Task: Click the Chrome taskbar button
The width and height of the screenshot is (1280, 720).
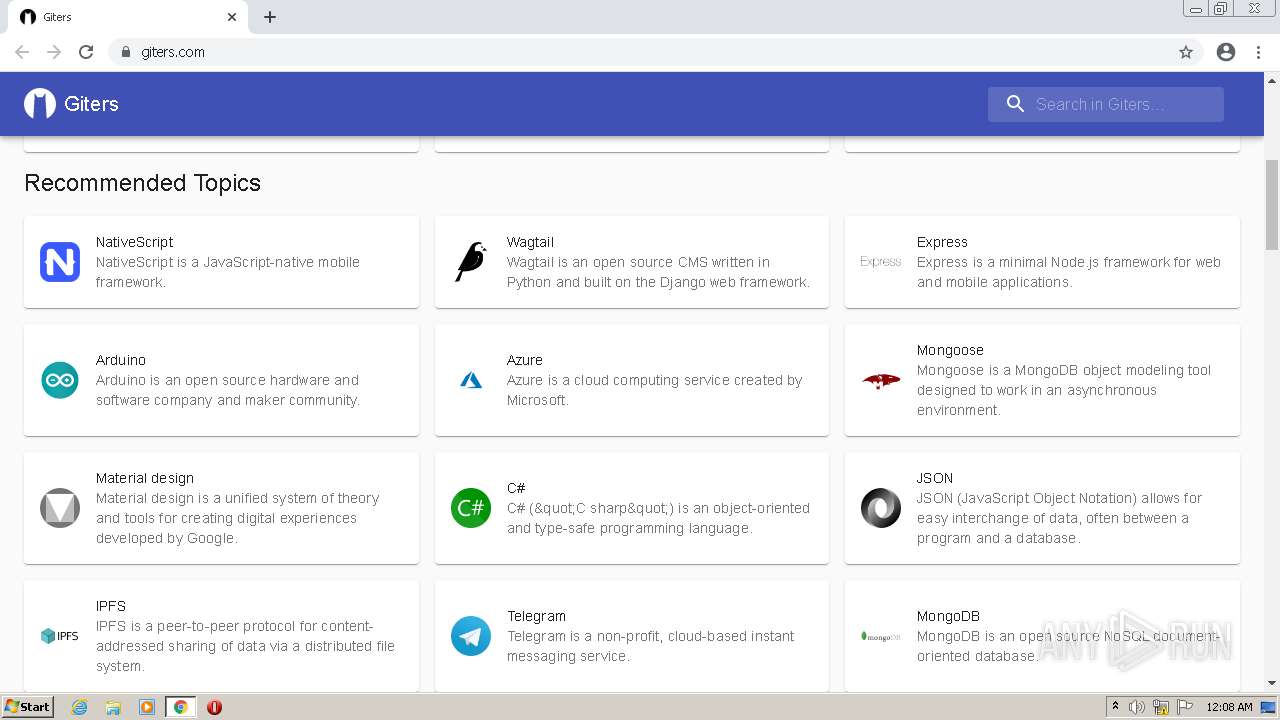Action: 180,707
